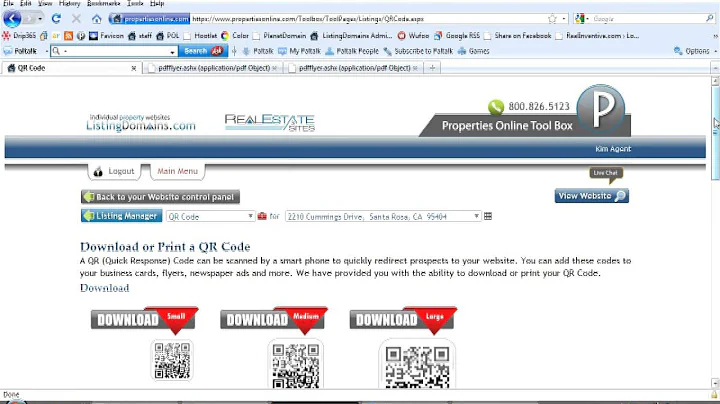The height and width of the screenshot is (404, 720).
Task: Open the browser Home page icon
Action: tap(96, 19)
